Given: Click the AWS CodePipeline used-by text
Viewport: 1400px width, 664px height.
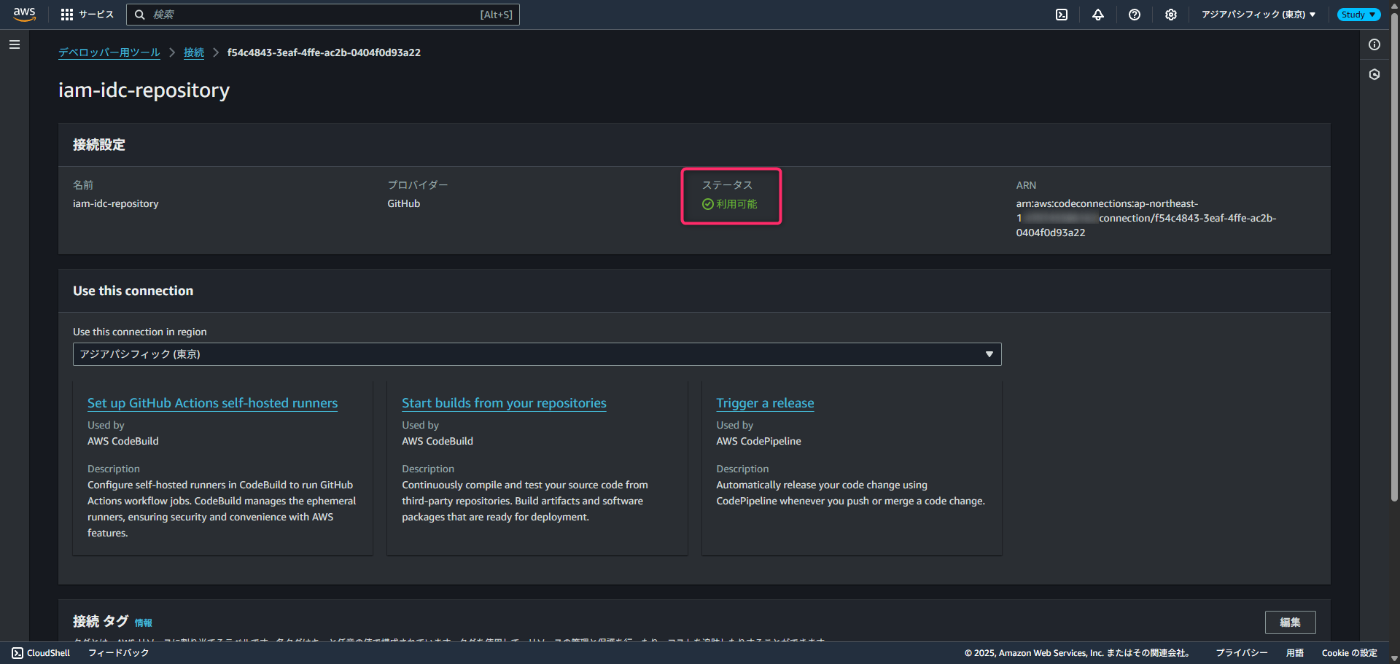Looking at the screenshot, I should (x=759, y=441).
